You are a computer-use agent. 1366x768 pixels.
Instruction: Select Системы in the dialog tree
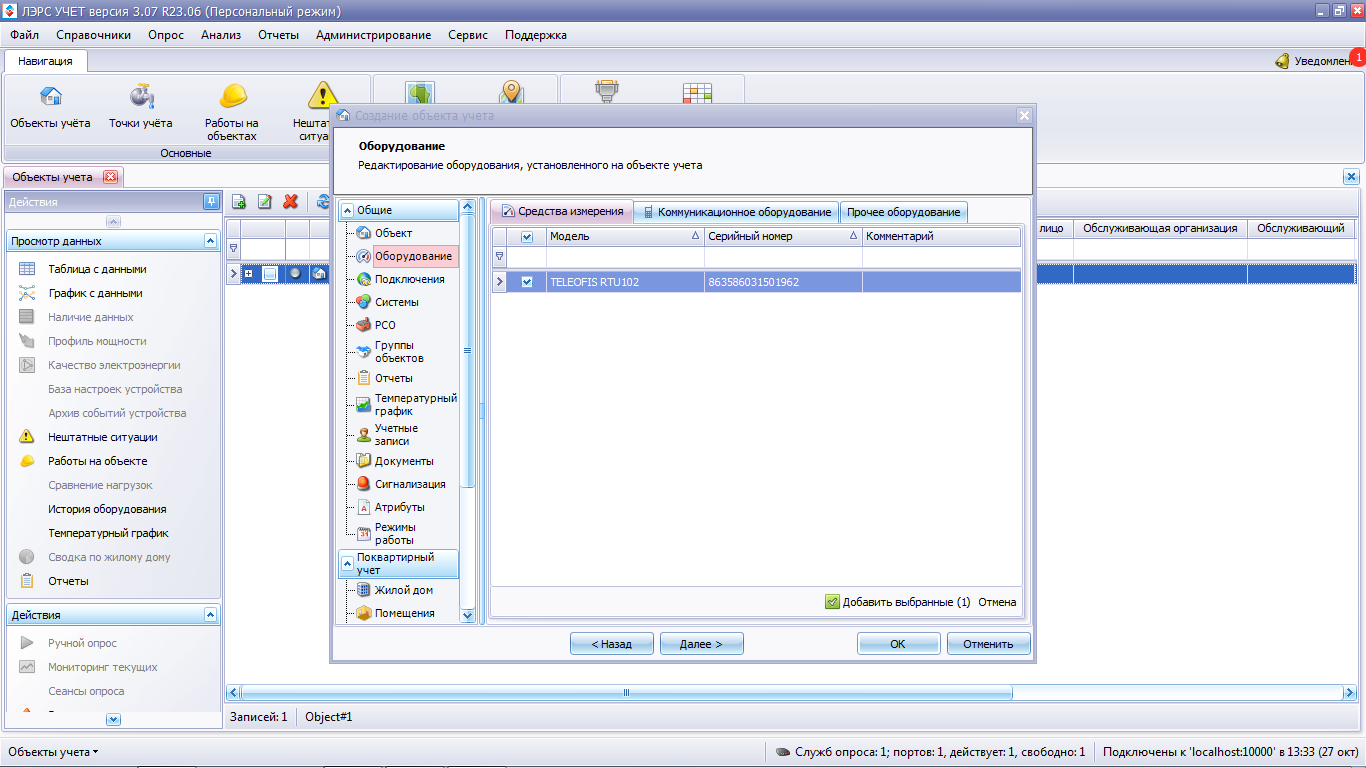396,302
